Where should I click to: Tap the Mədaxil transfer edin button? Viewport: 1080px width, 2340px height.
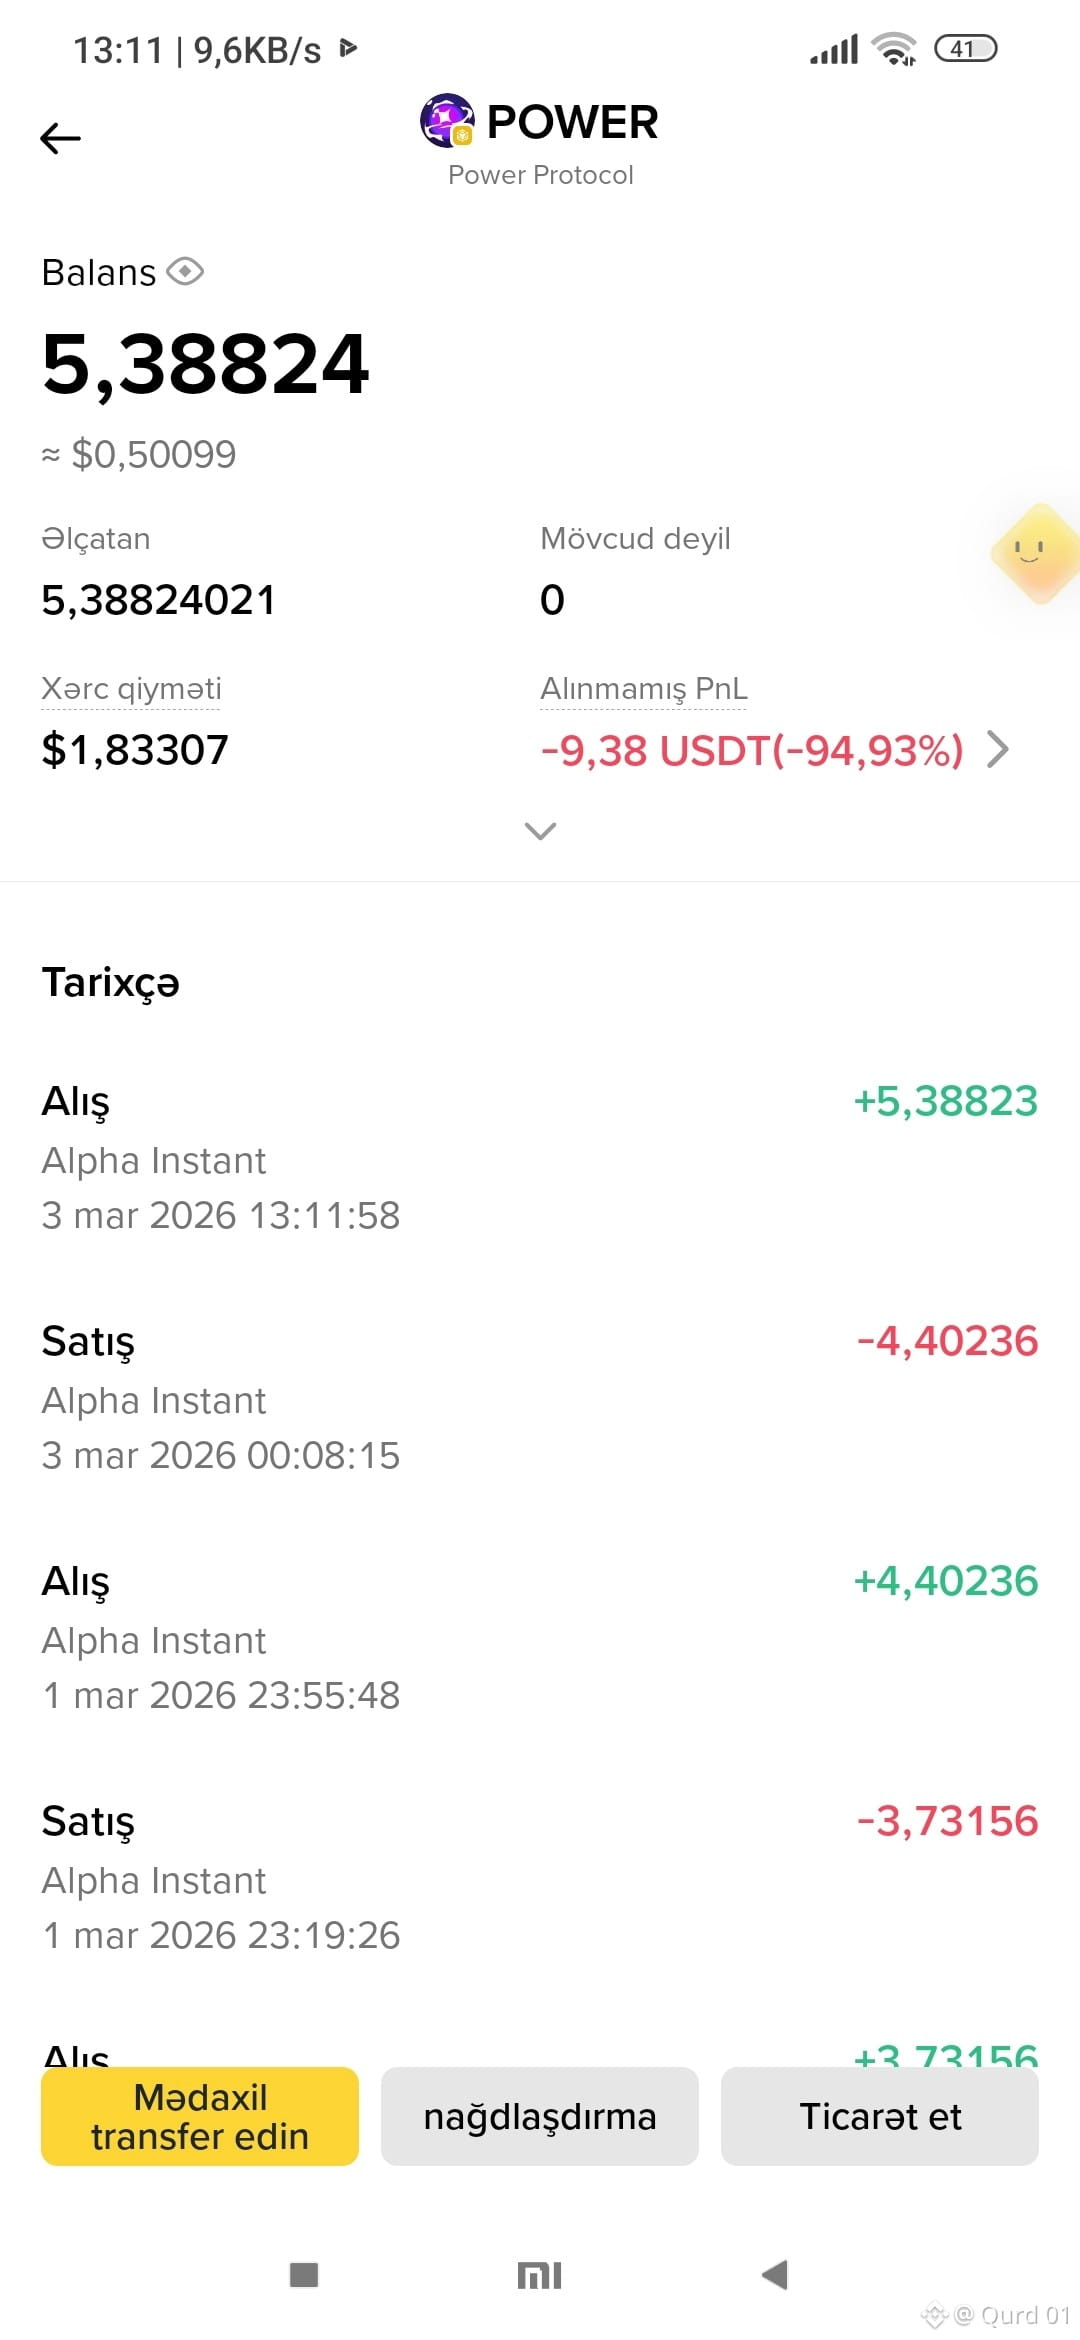[x=200, y=2116]
